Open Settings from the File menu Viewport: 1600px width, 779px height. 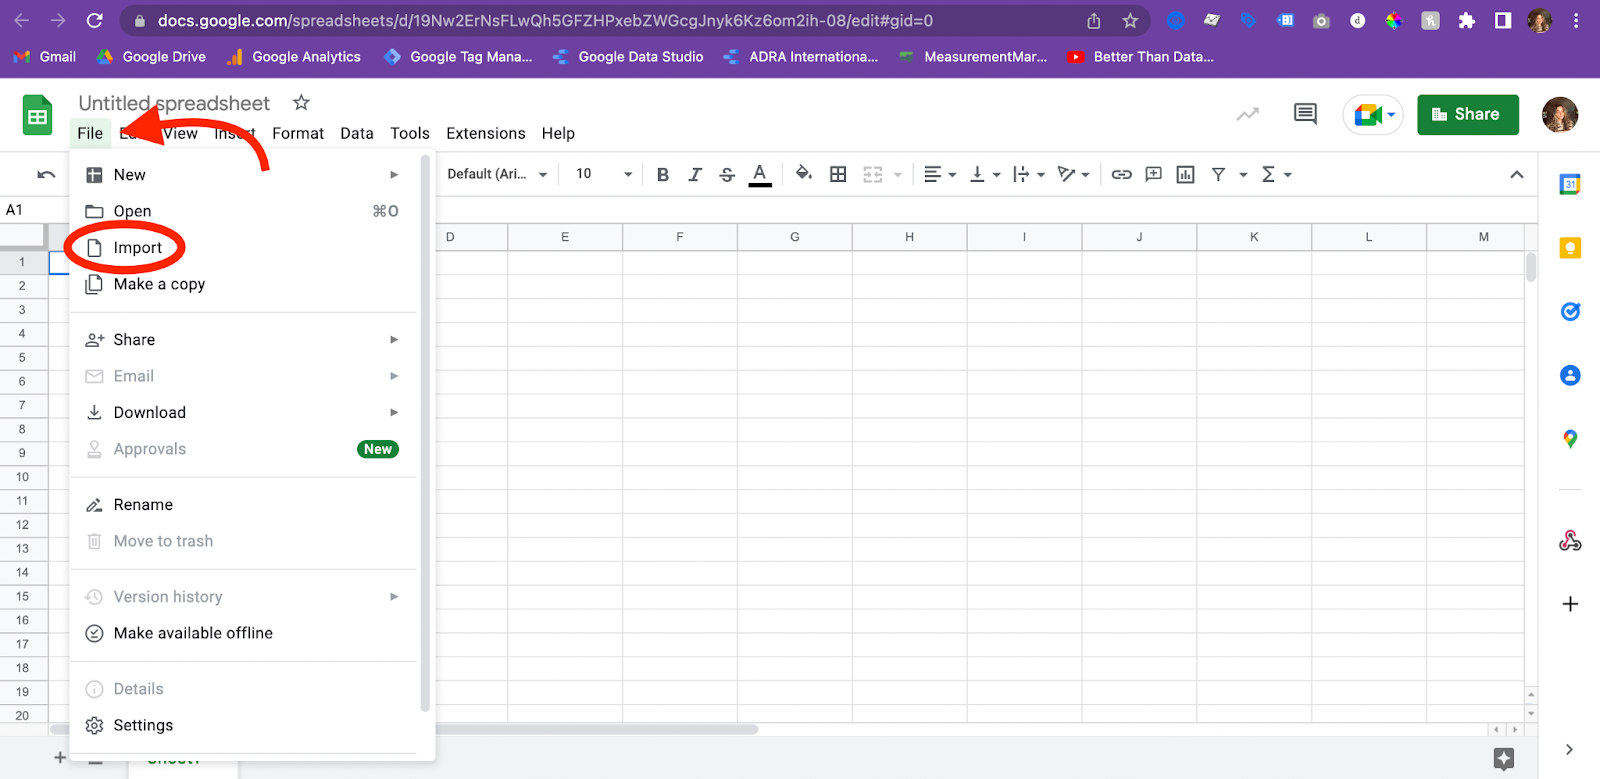pyautogui.click(x=243, y=725)
